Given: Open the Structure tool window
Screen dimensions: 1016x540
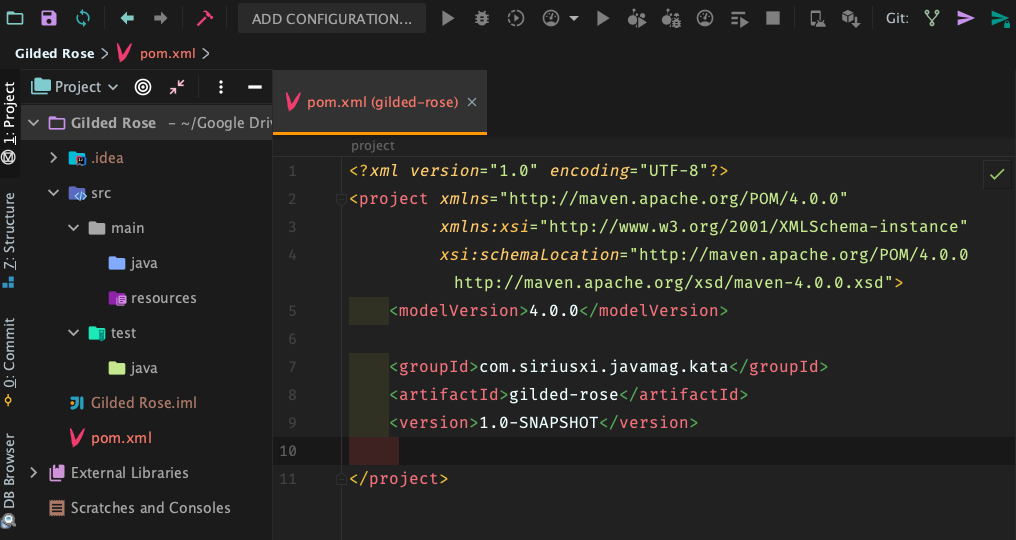Looking at the screenshot, I should [x=9, y=239].
